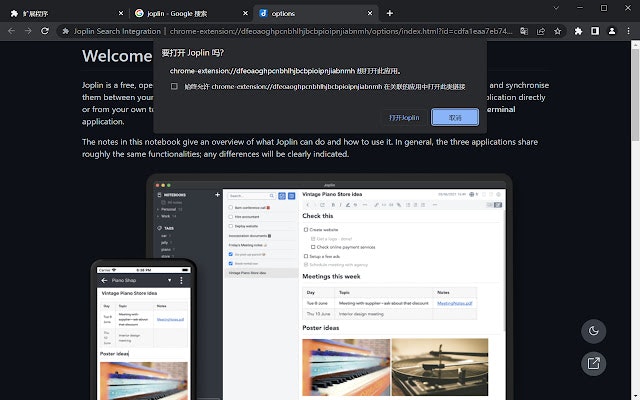The height and width of the screenshot is (400, 640).
Task: Open a new browser tab
Action: 390,13
